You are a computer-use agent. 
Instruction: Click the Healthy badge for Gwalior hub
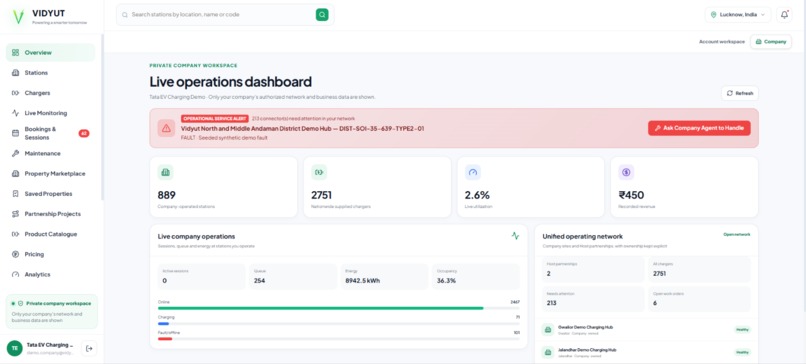[742, 330]
